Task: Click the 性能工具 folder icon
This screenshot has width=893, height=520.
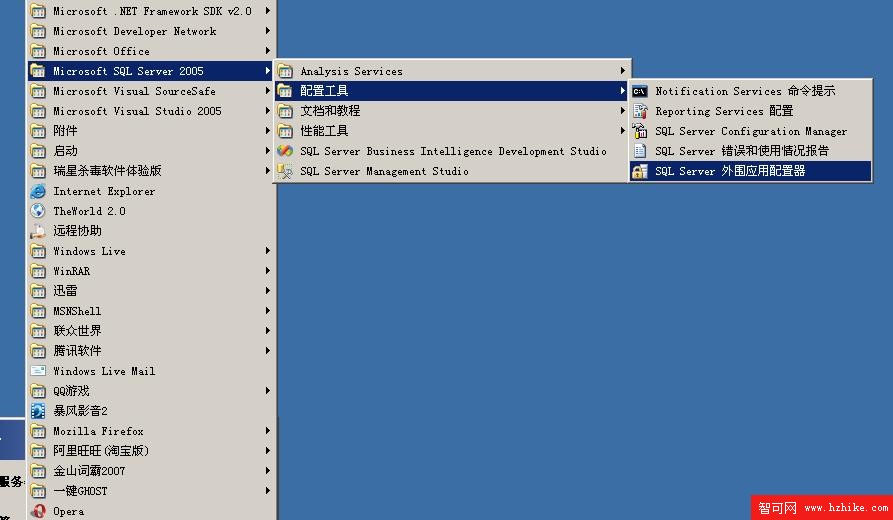Action: 285,131
